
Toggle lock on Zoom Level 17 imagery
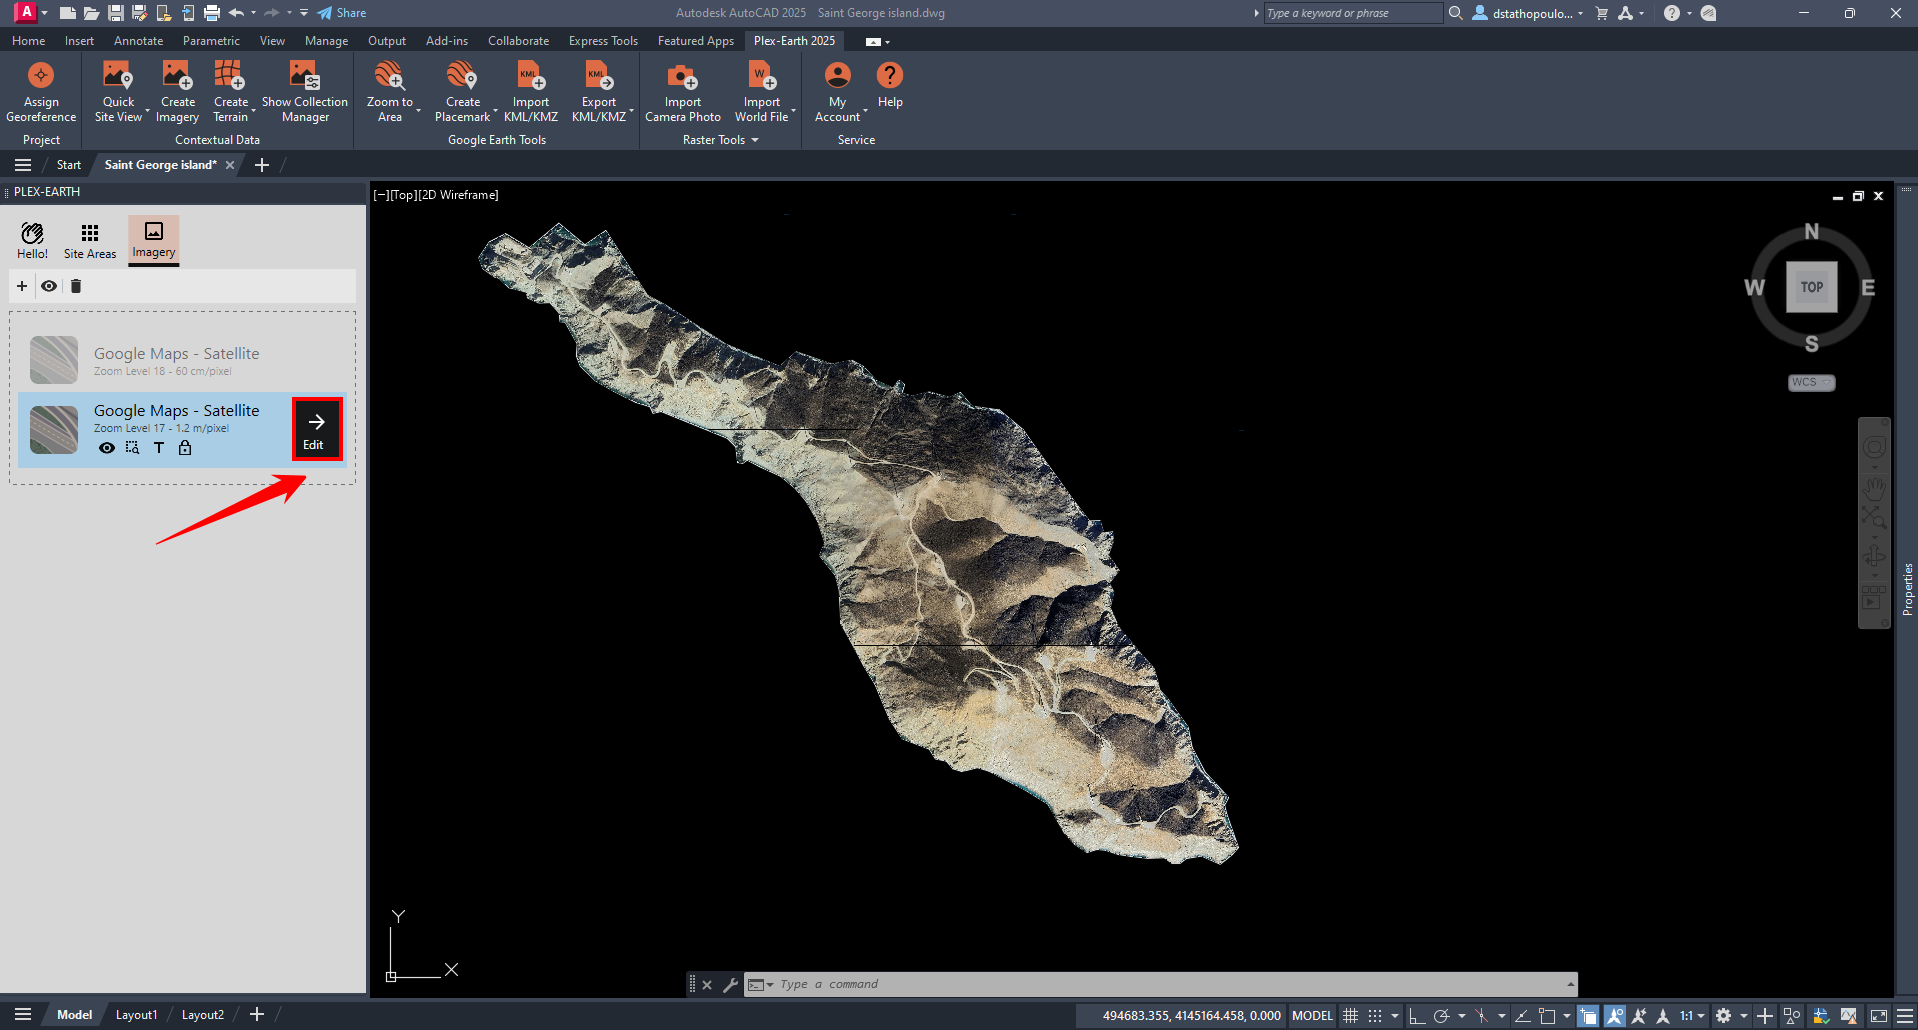coord(185,448)
